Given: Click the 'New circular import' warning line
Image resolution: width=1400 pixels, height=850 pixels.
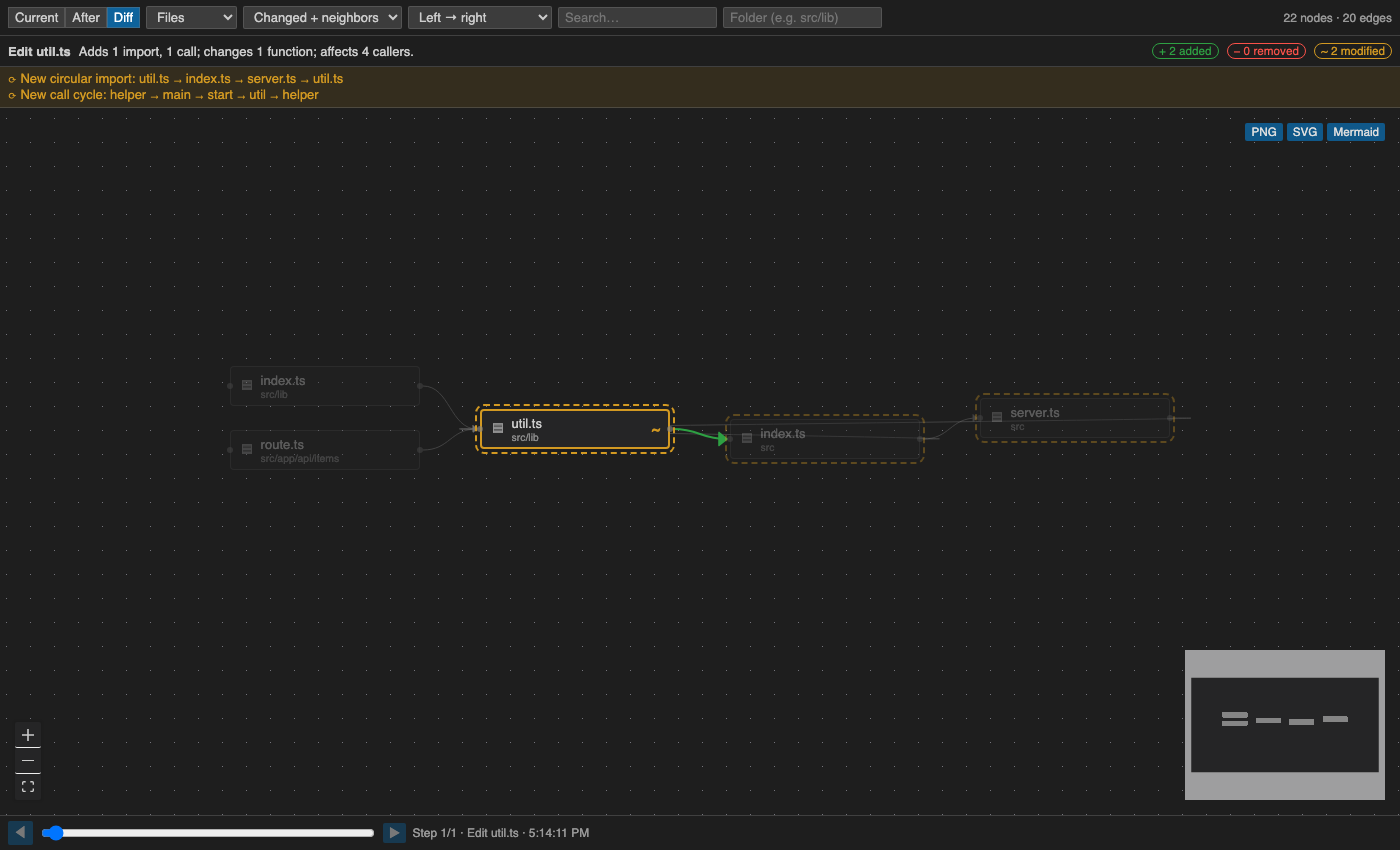Looking at the screenshot, I should 176,79.
